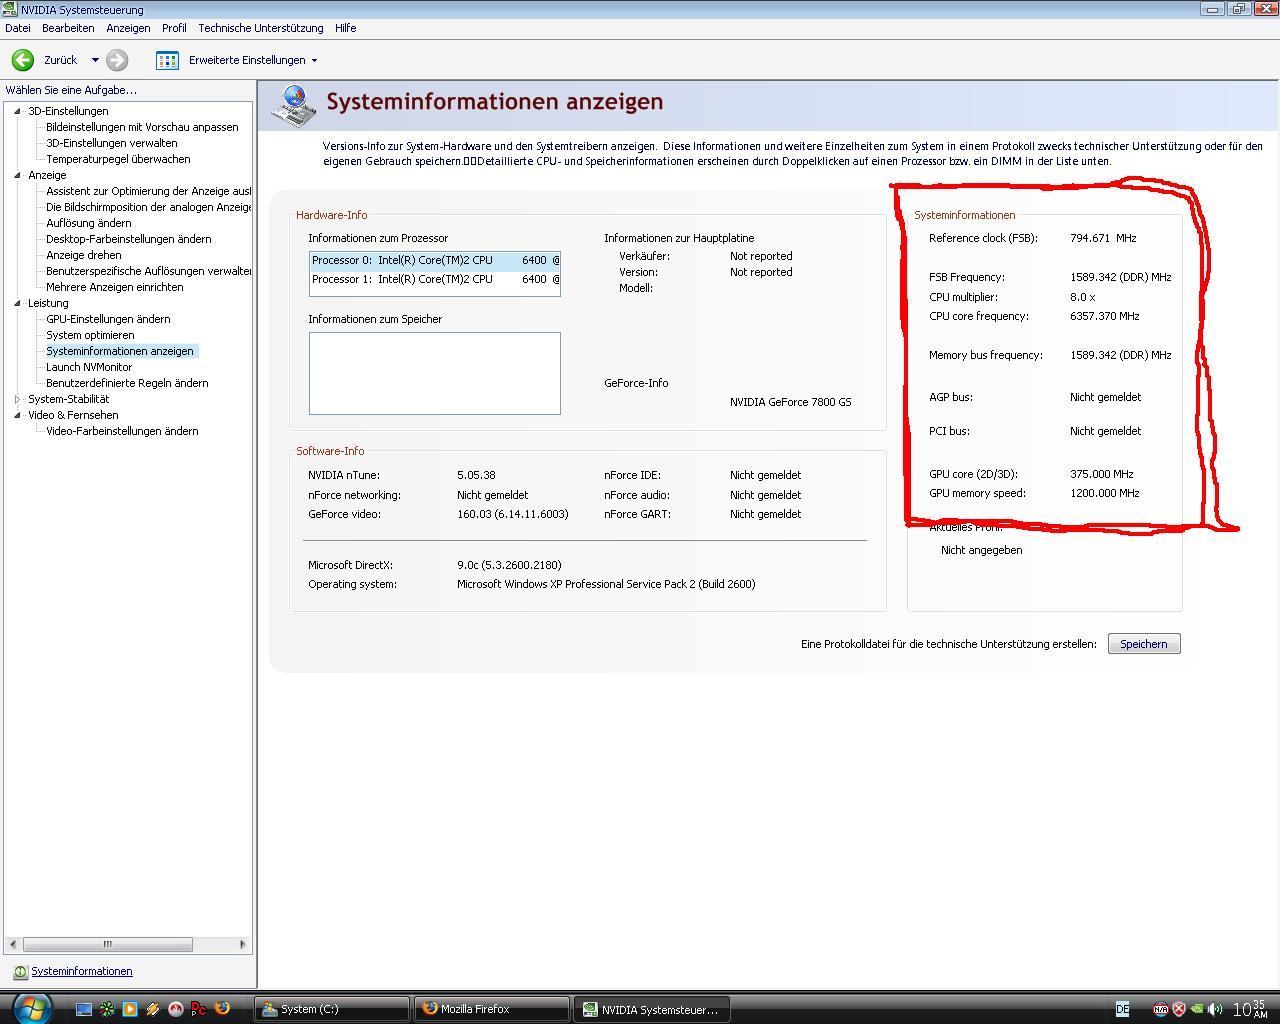Select System optimieren
1280x1024 pixels.
click(x=90, y=335)
